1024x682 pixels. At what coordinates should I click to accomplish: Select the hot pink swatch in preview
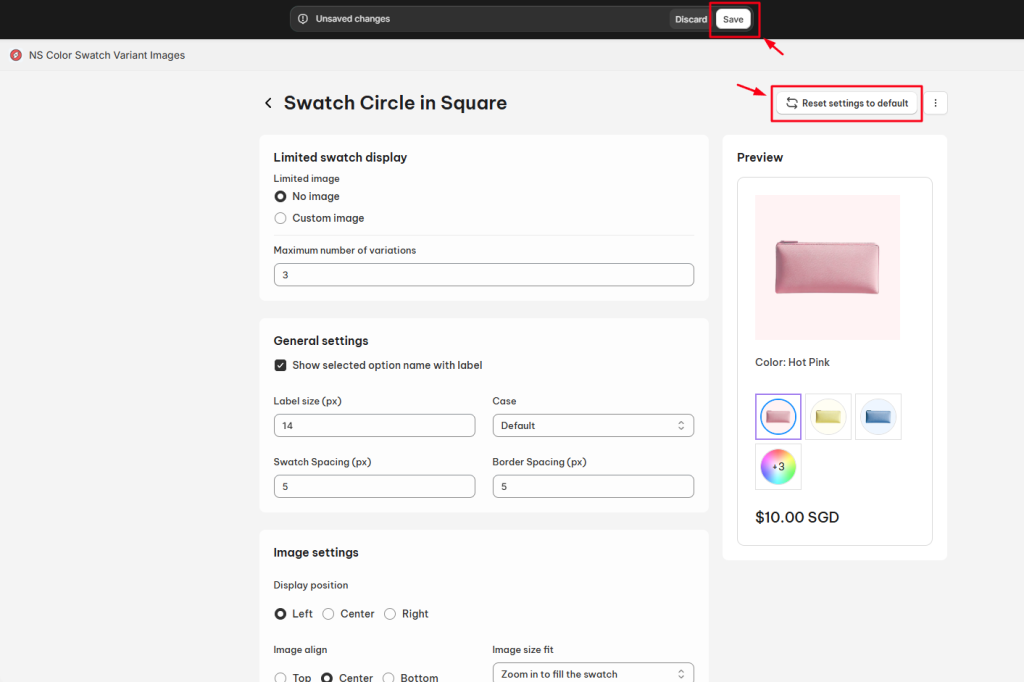click(x=778, y=417)
